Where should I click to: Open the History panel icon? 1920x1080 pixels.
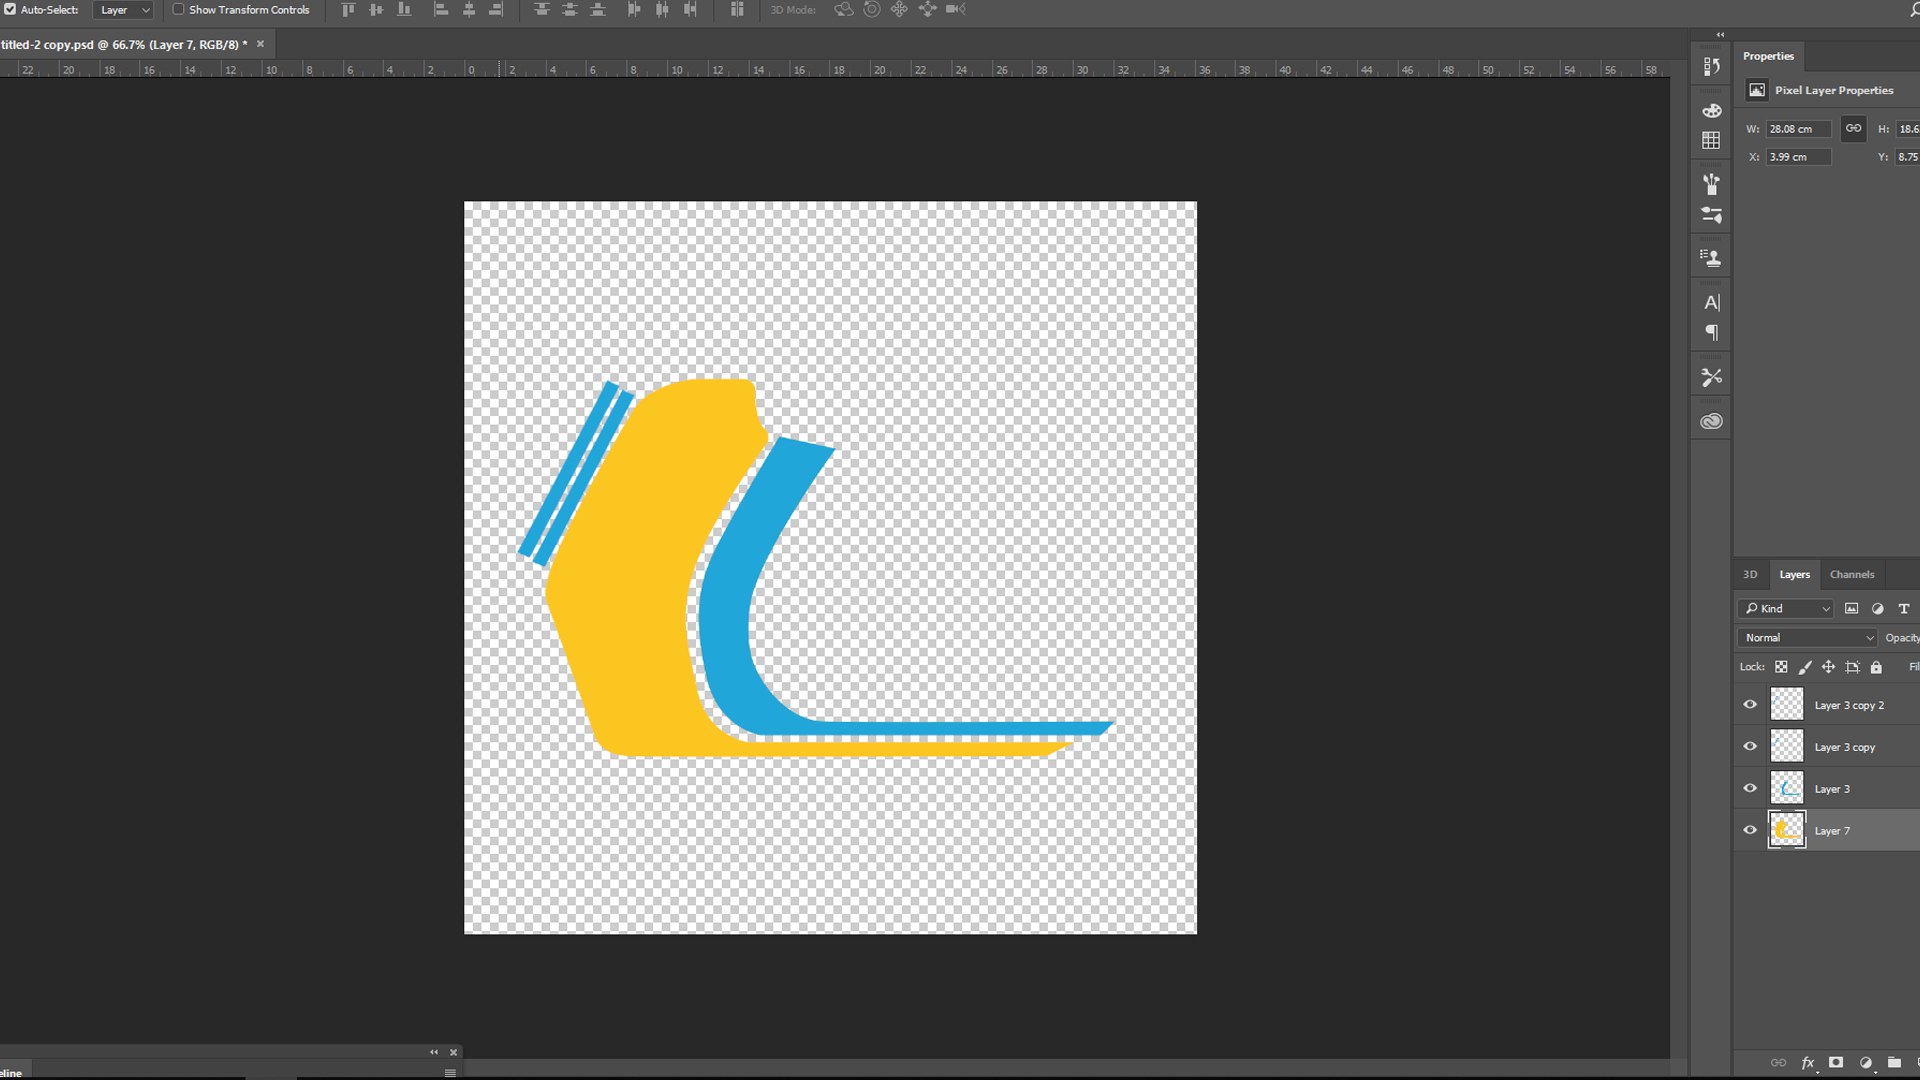[1711, 67]
